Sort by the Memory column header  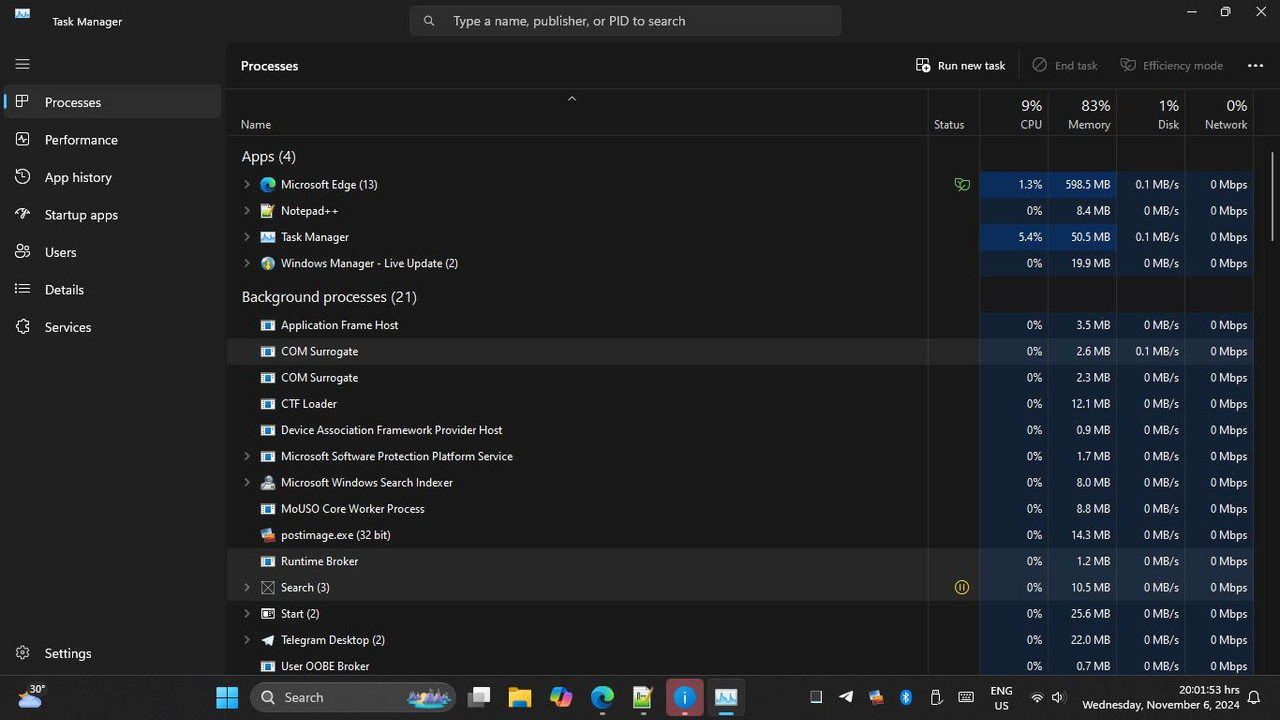point(1082,113)
